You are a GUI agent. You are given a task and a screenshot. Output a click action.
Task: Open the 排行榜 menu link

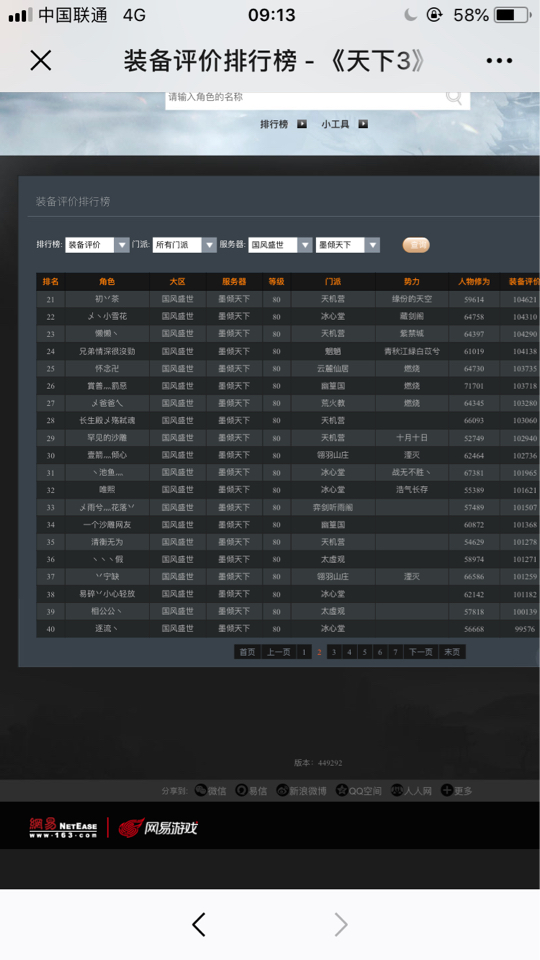point(274,124)
